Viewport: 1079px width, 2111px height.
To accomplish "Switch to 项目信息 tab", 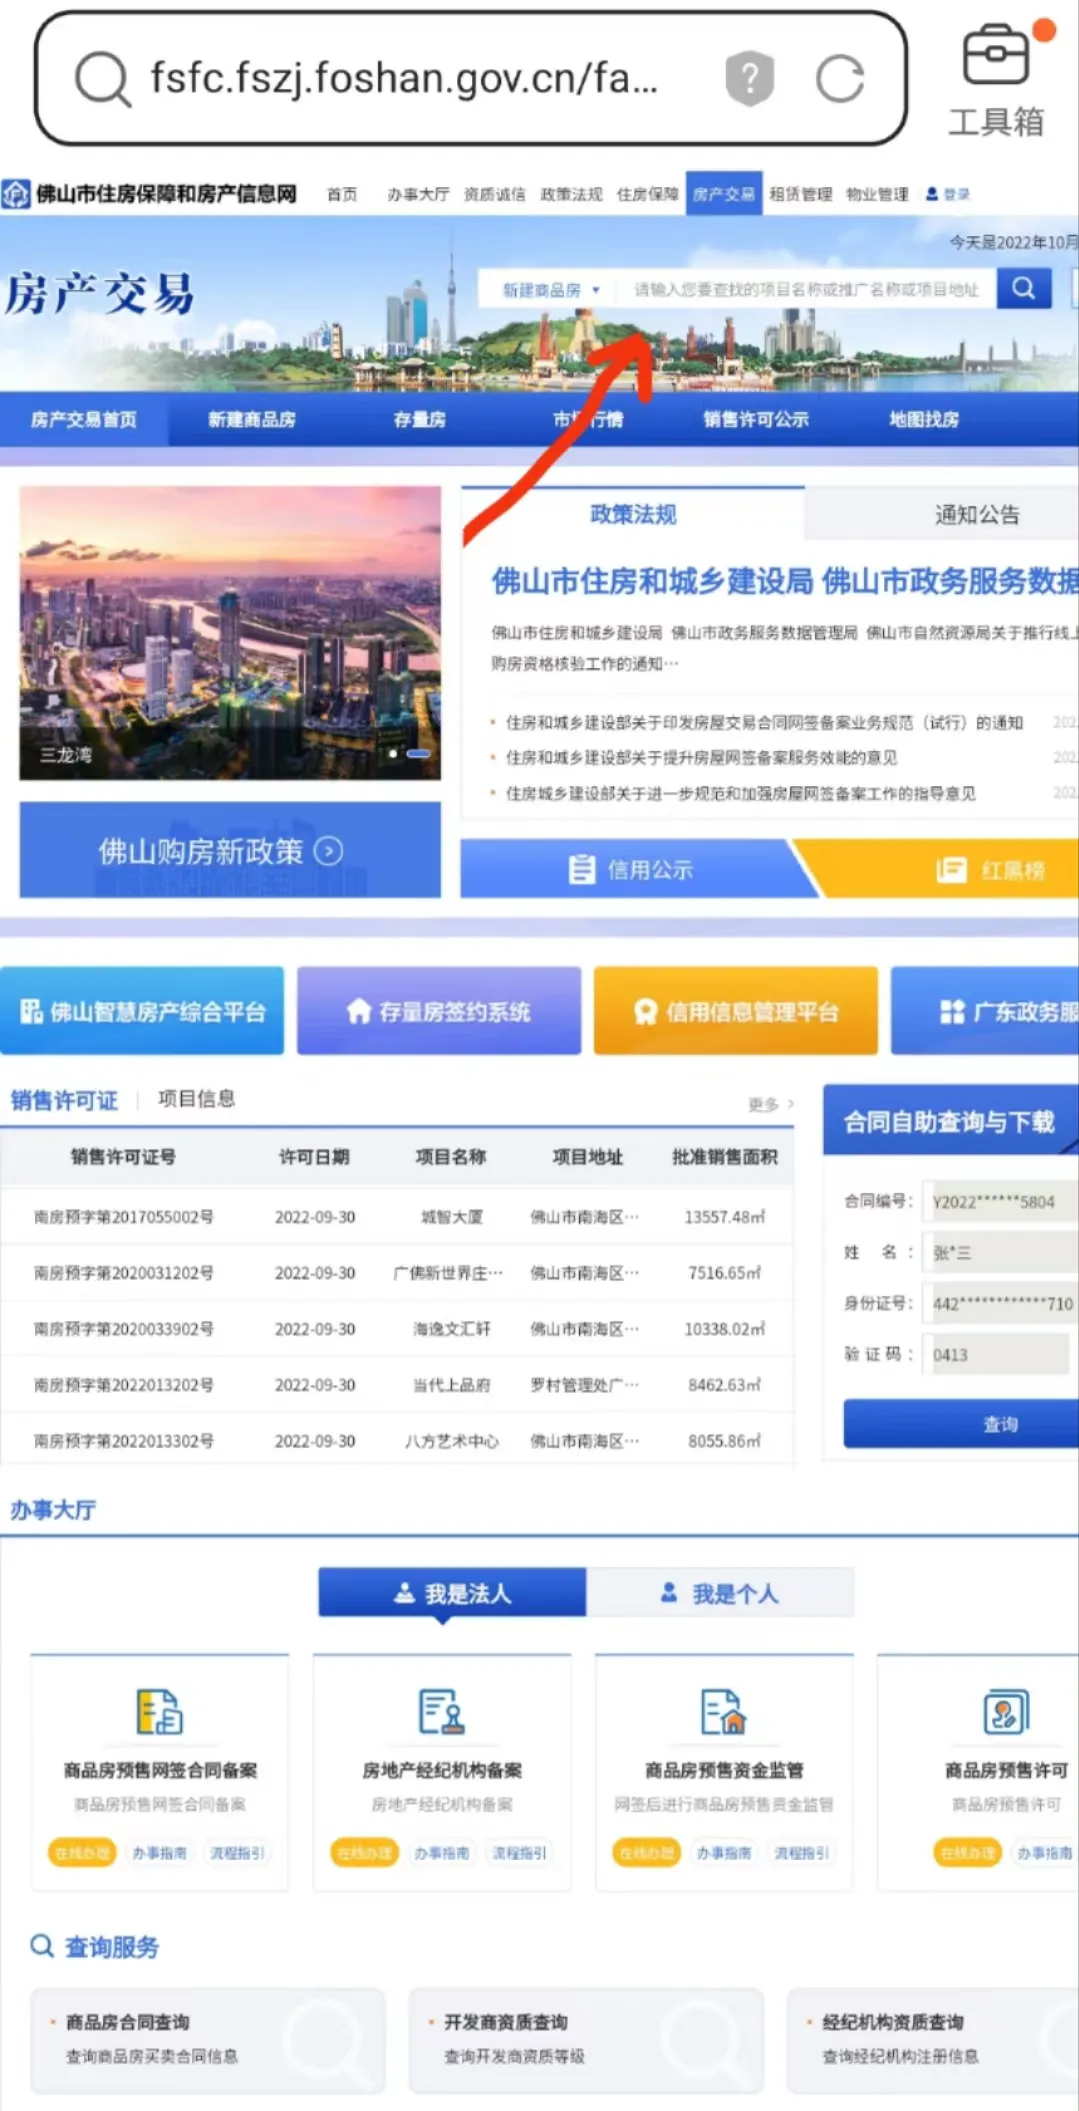I will point(196,1099).
